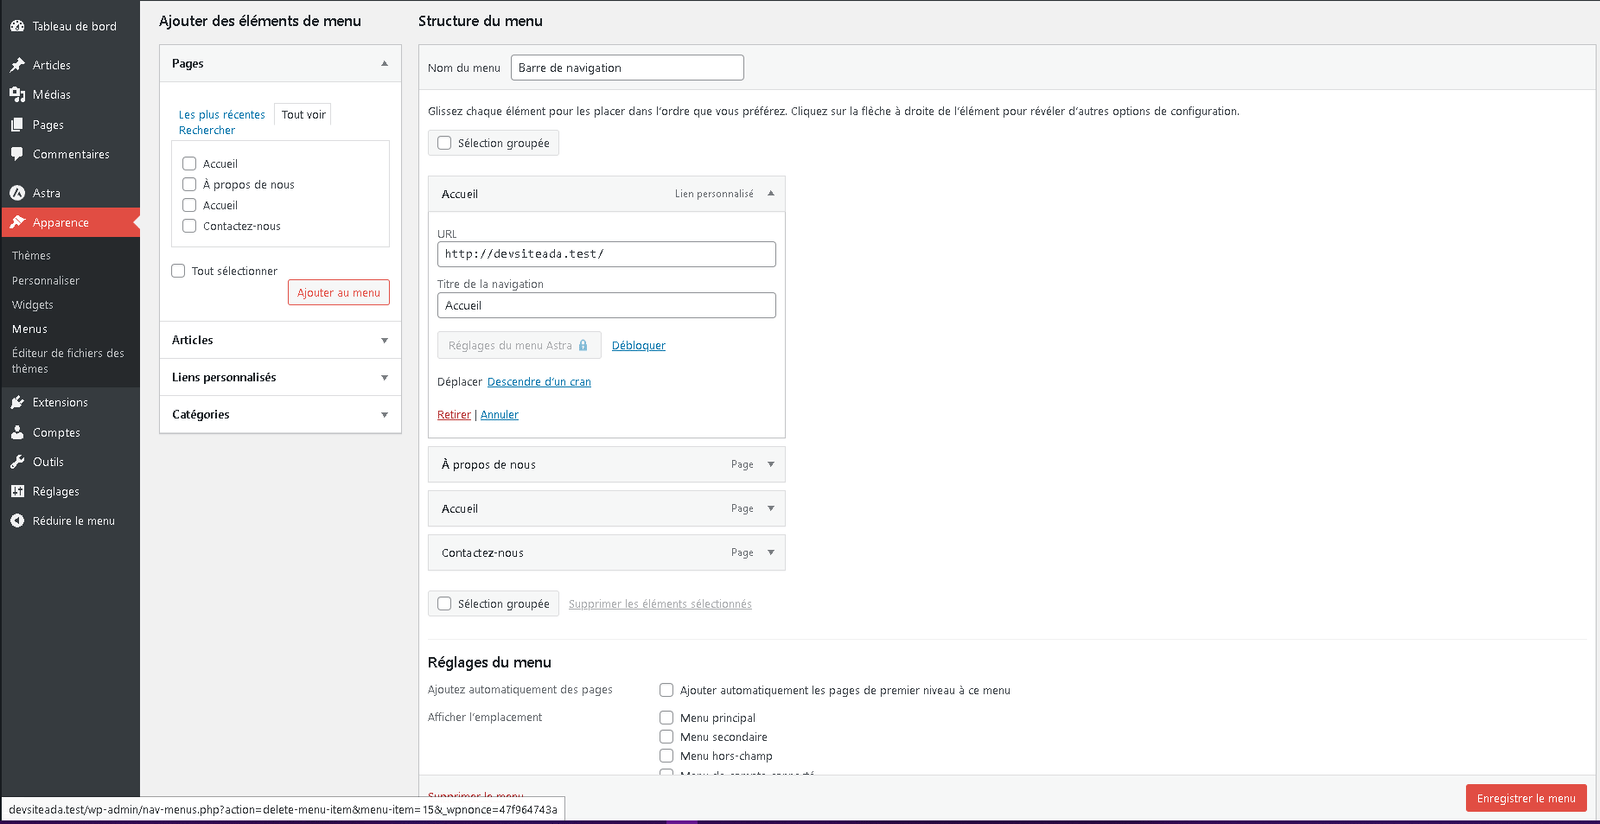This screenshot has width=1600, height=824.
Task: Click the Articles pin icon in sidebar
Action: point(17,65)
